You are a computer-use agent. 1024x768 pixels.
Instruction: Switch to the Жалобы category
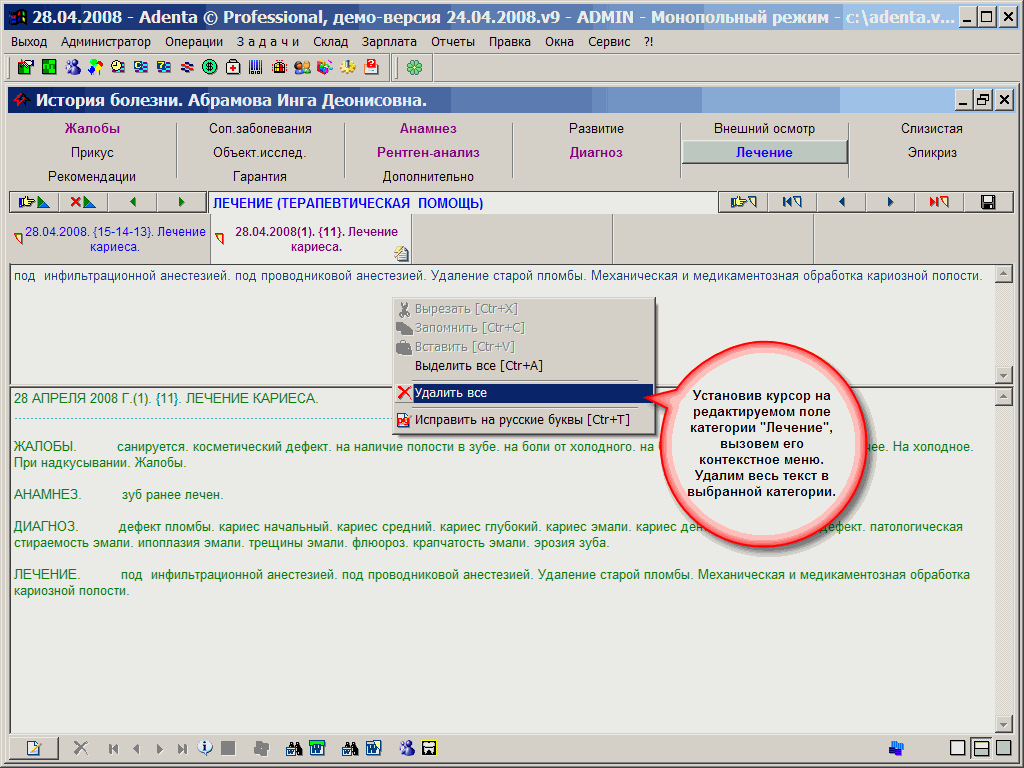point(92,129)
